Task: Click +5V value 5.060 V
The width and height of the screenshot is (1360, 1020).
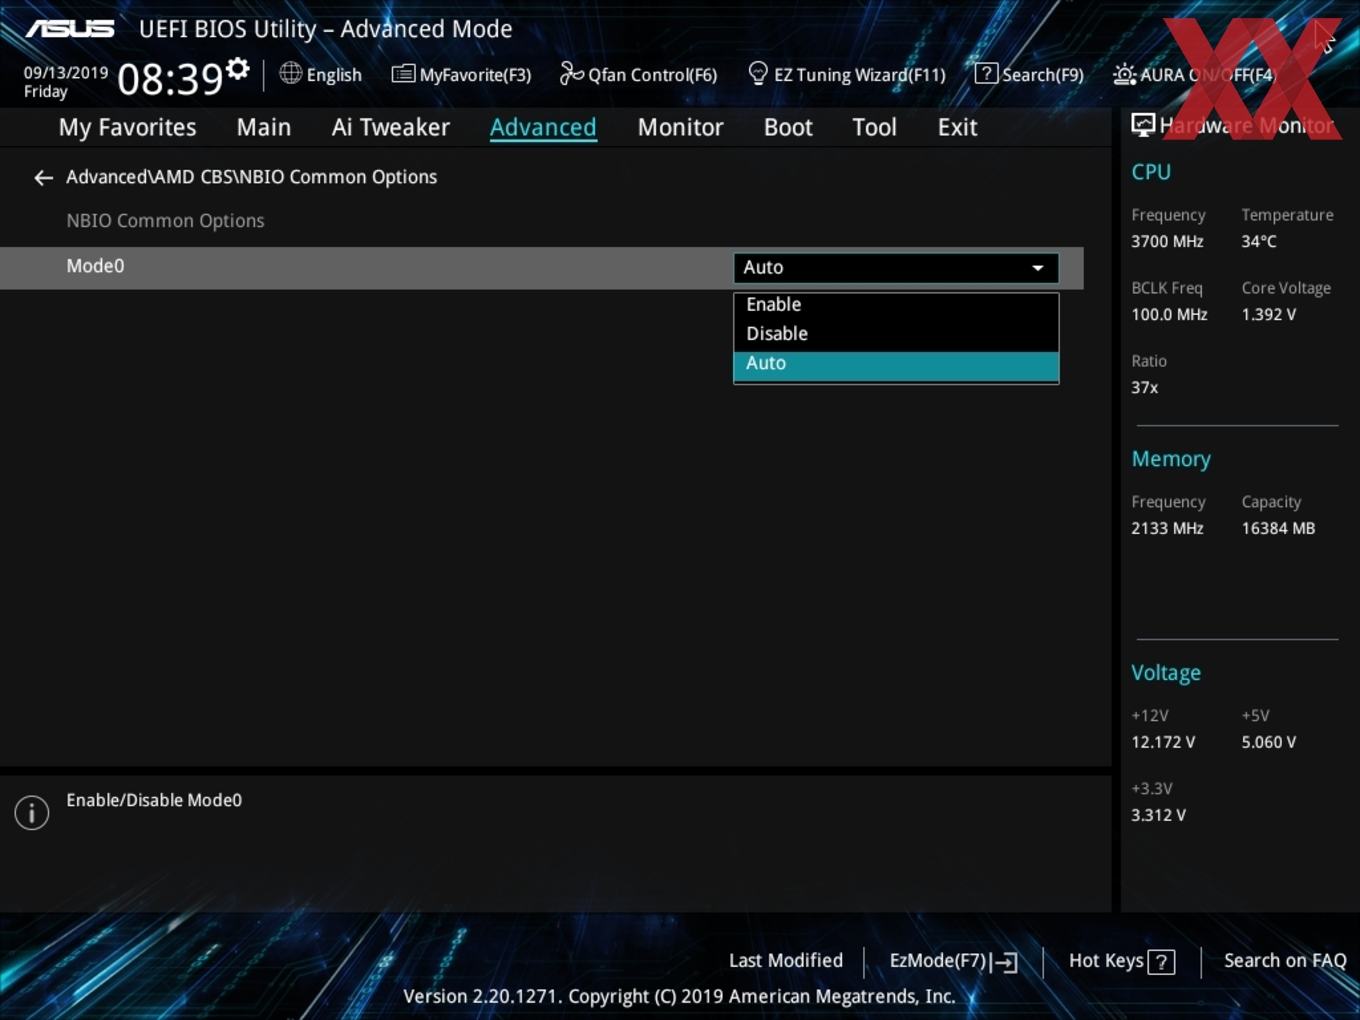Action: (1268, 742)
